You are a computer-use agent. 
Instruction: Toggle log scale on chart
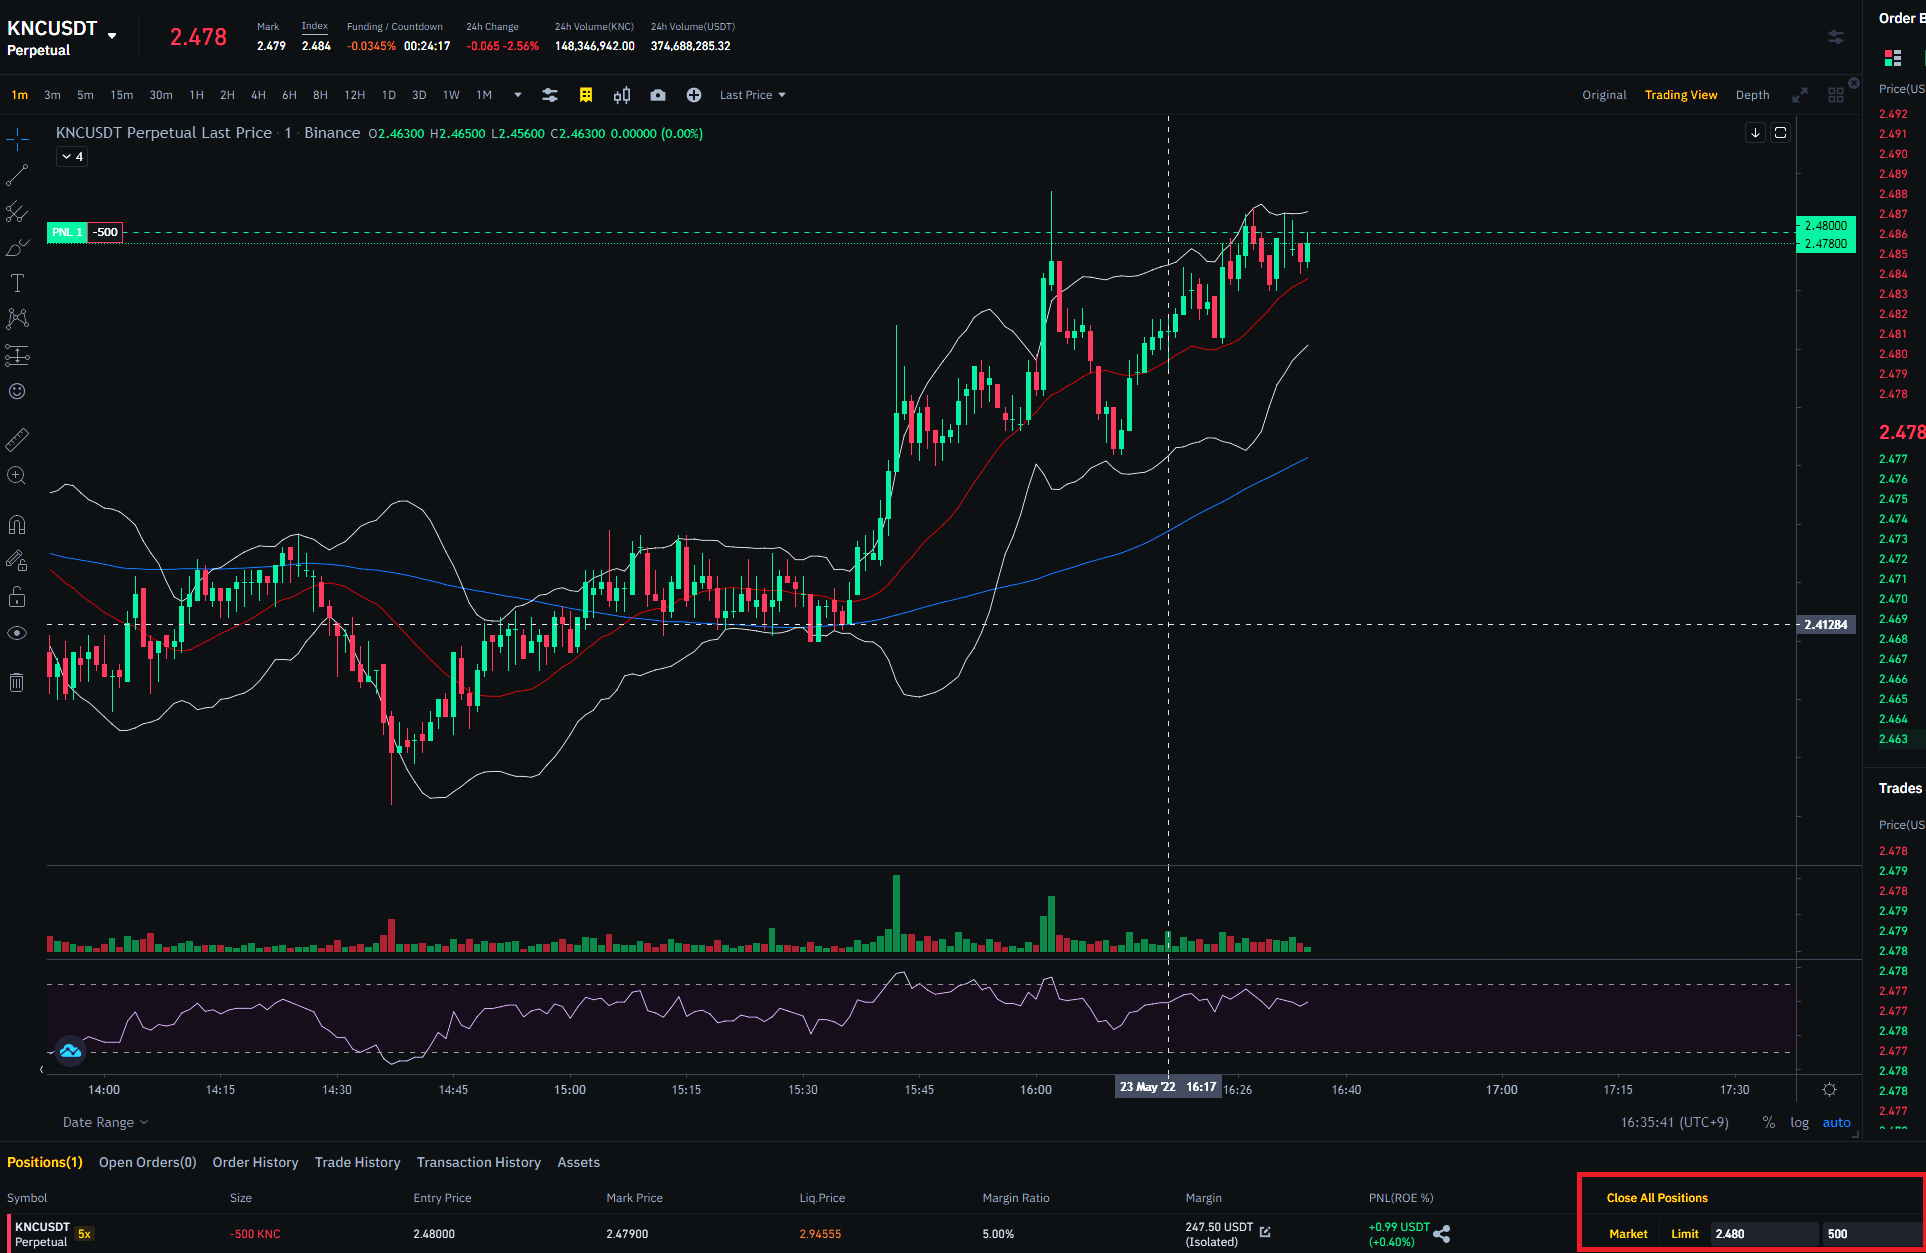click(1799, 1123)
